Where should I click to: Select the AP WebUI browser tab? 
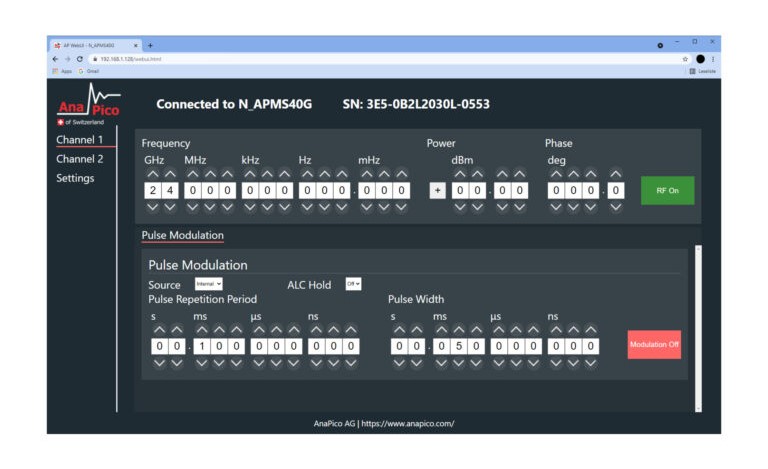pyautogui.click(x=96, y=45)
